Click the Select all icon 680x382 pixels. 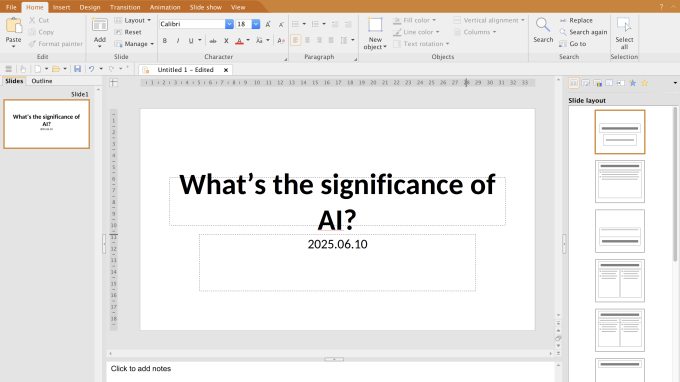tap(624, 25)
